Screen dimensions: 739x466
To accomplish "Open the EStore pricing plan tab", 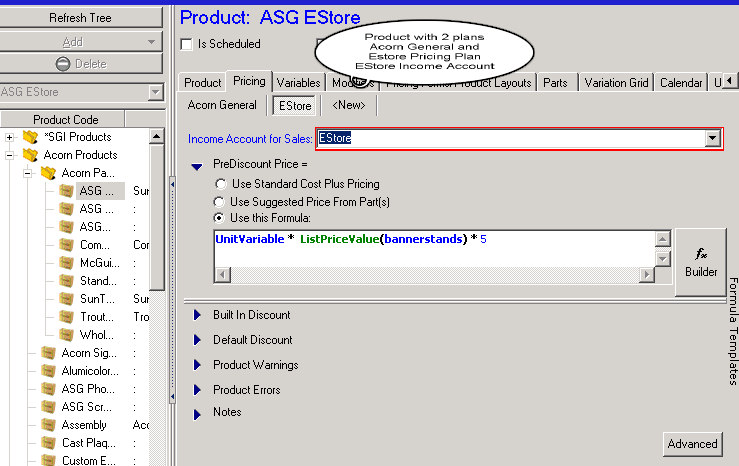I will click(295, 106).
